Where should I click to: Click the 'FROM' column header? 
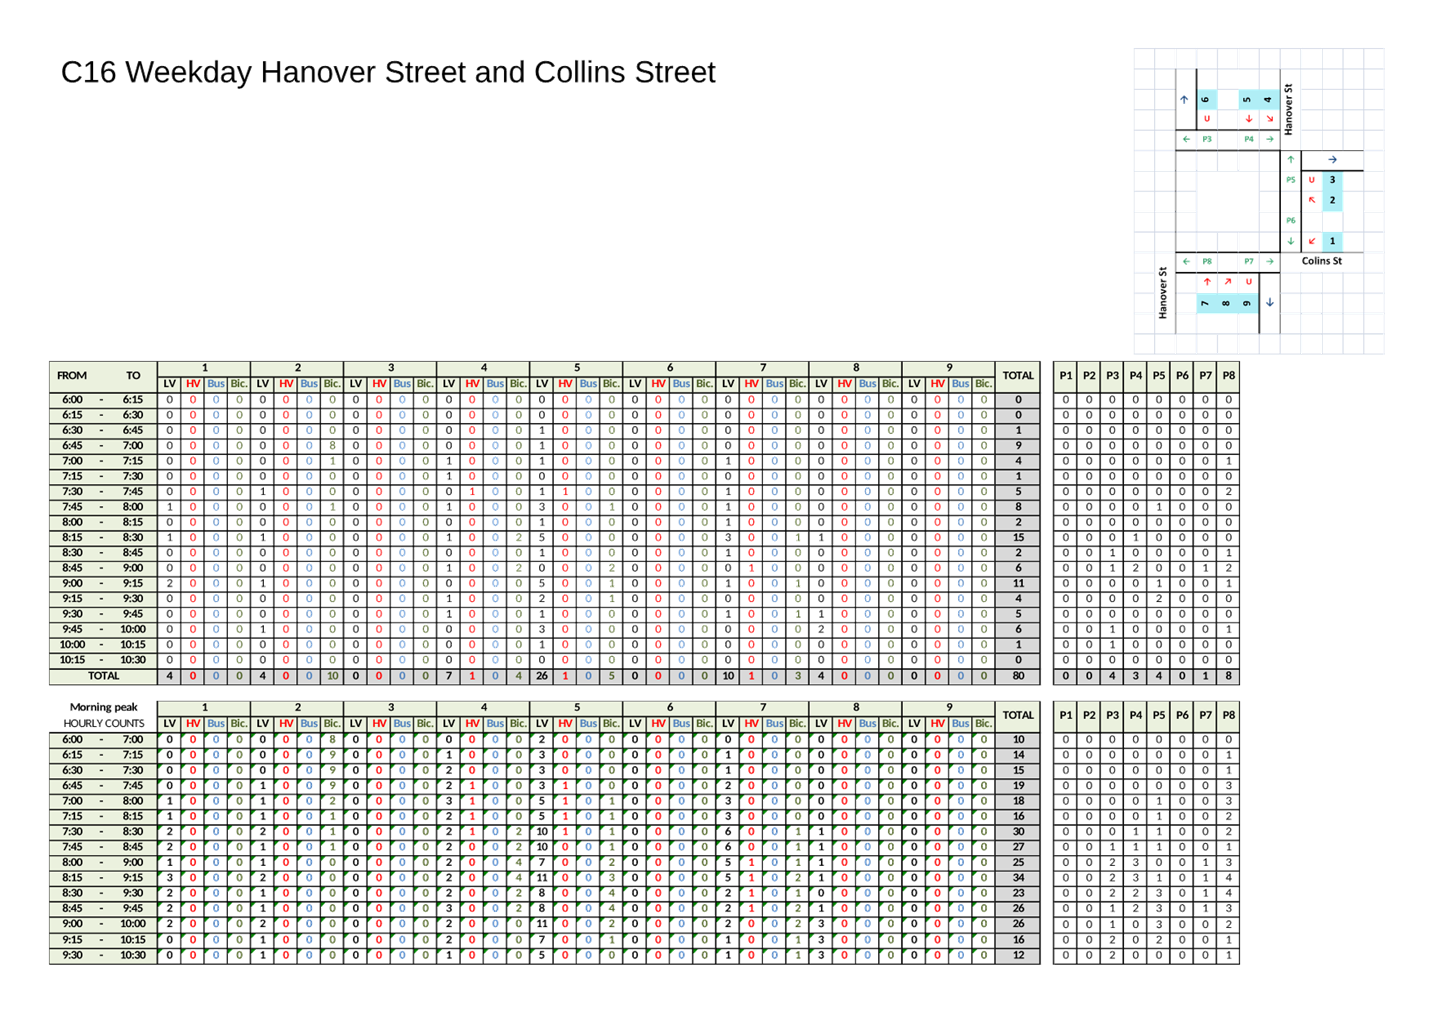(x=72, y=376)
